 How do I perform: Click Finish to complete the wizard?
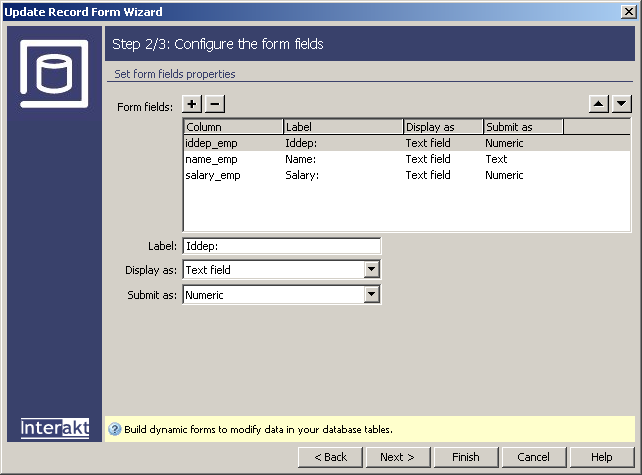coord(466,457)
